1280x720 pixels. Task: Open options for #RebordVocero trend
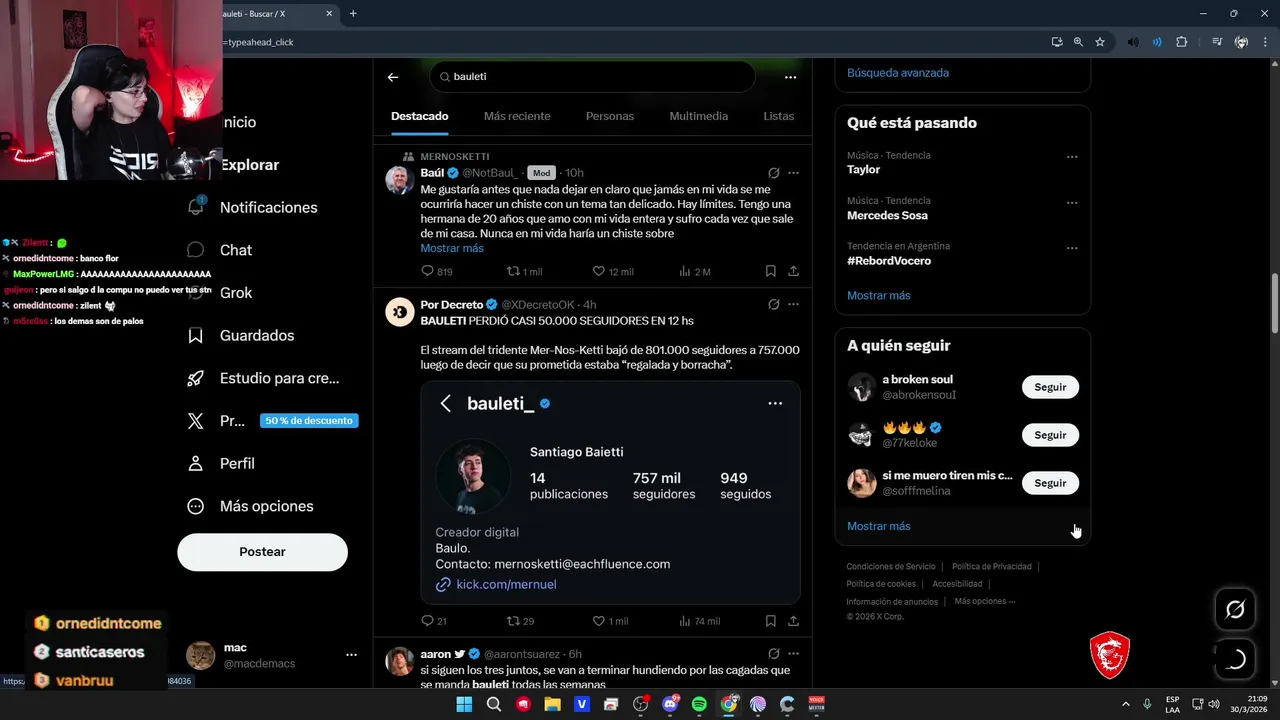1072,248
